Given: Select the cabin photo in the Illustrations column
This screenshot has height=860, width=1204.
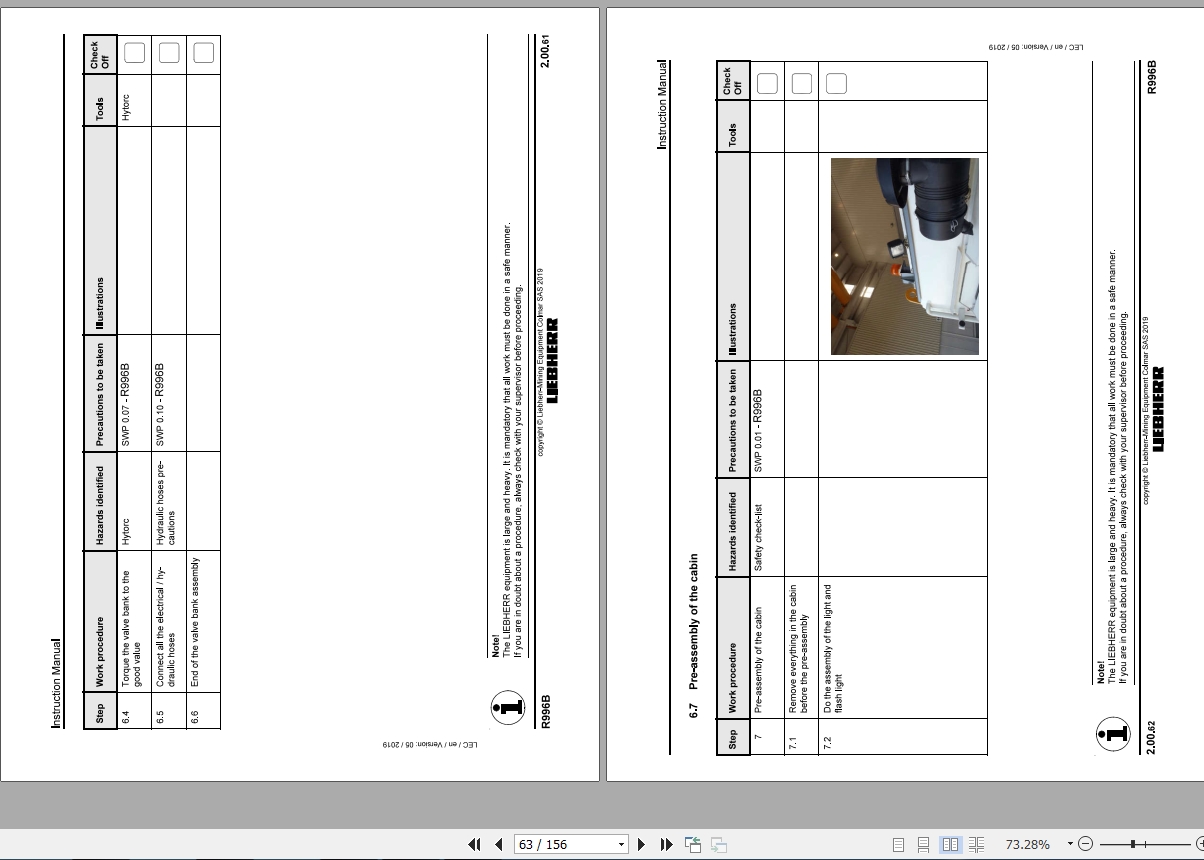Looking at the screenshot, I should (x=903, y=258).
